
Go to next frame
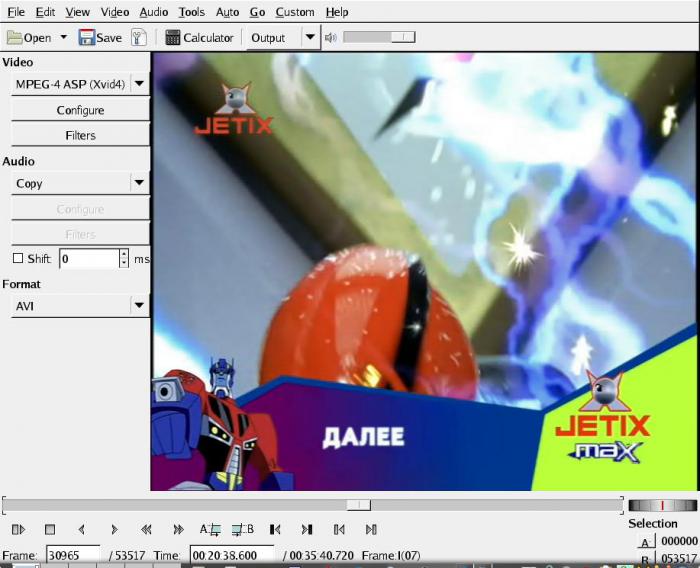(x=114, y=530)
